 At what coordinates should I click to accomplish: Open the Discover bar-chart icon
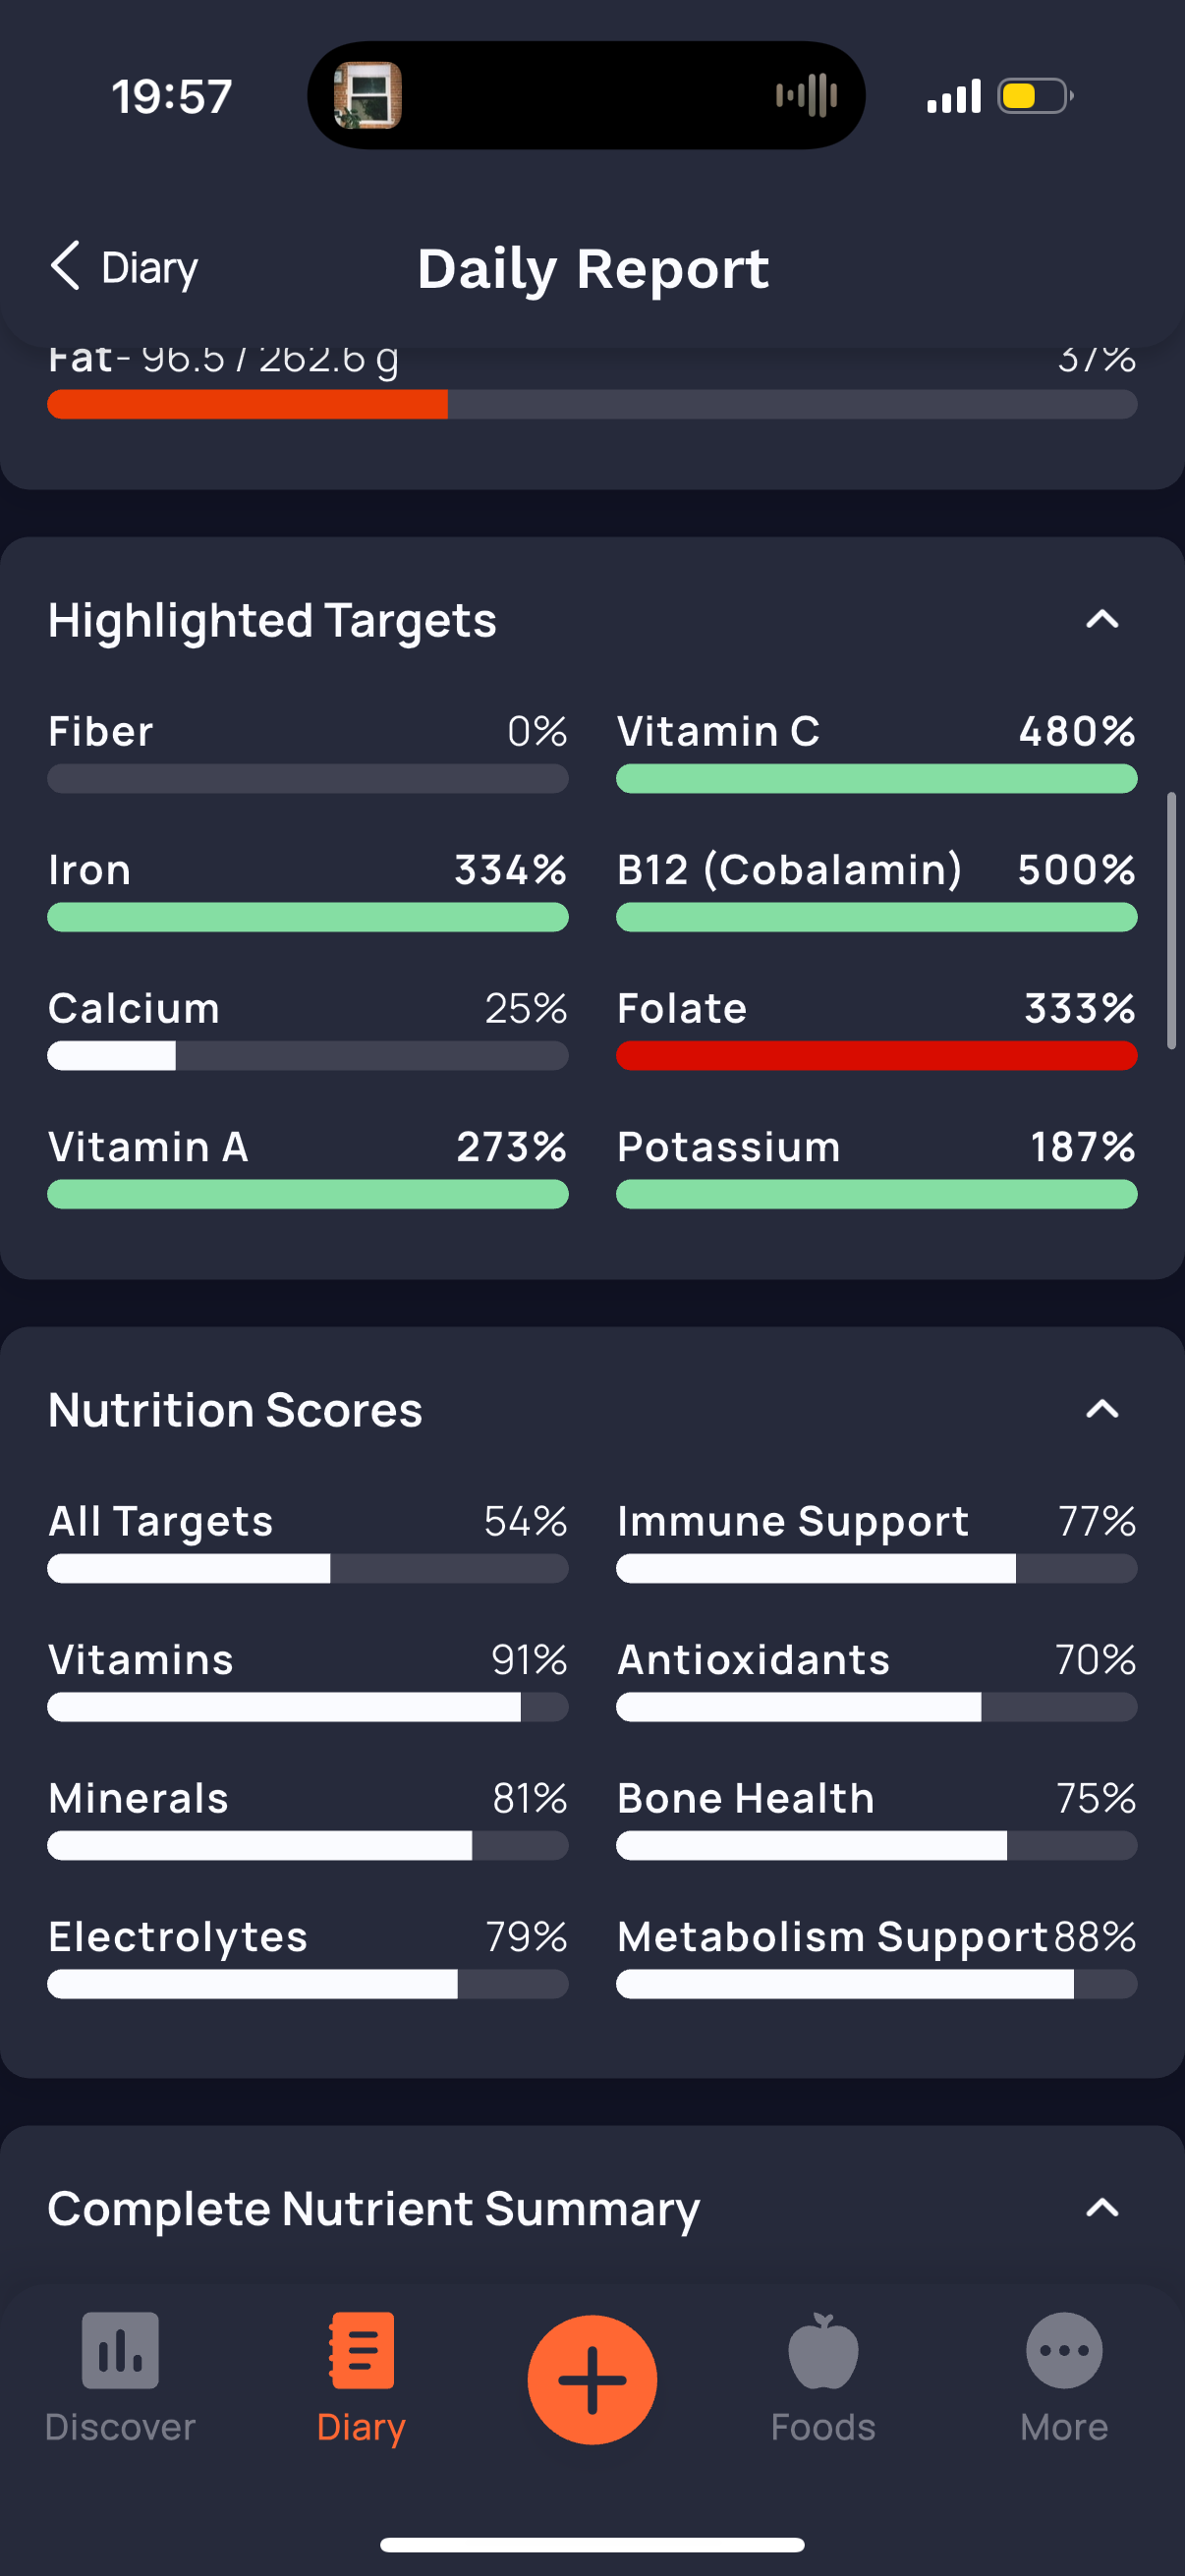pyautogui.click(x=120, y=2350)
